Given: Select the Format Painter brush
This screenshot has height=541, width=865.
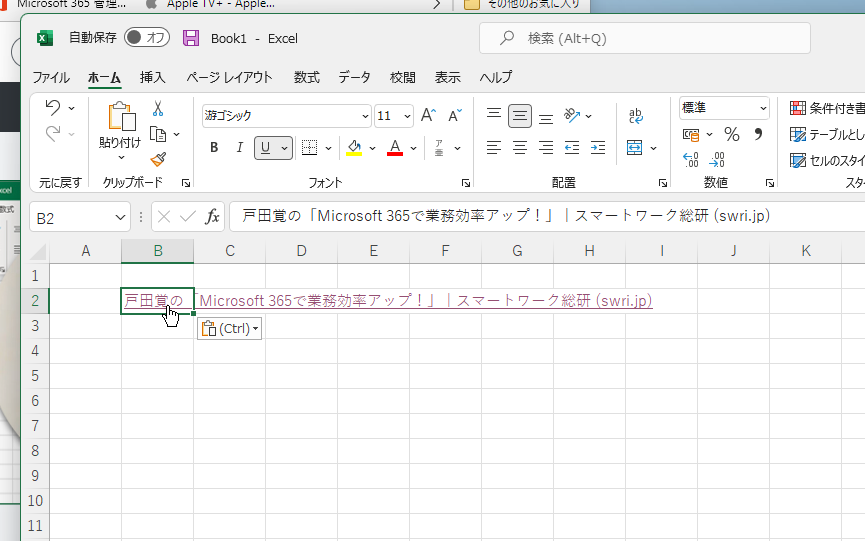Looking at the screenshot, I should pyautogui.click(x=158, y=159).
